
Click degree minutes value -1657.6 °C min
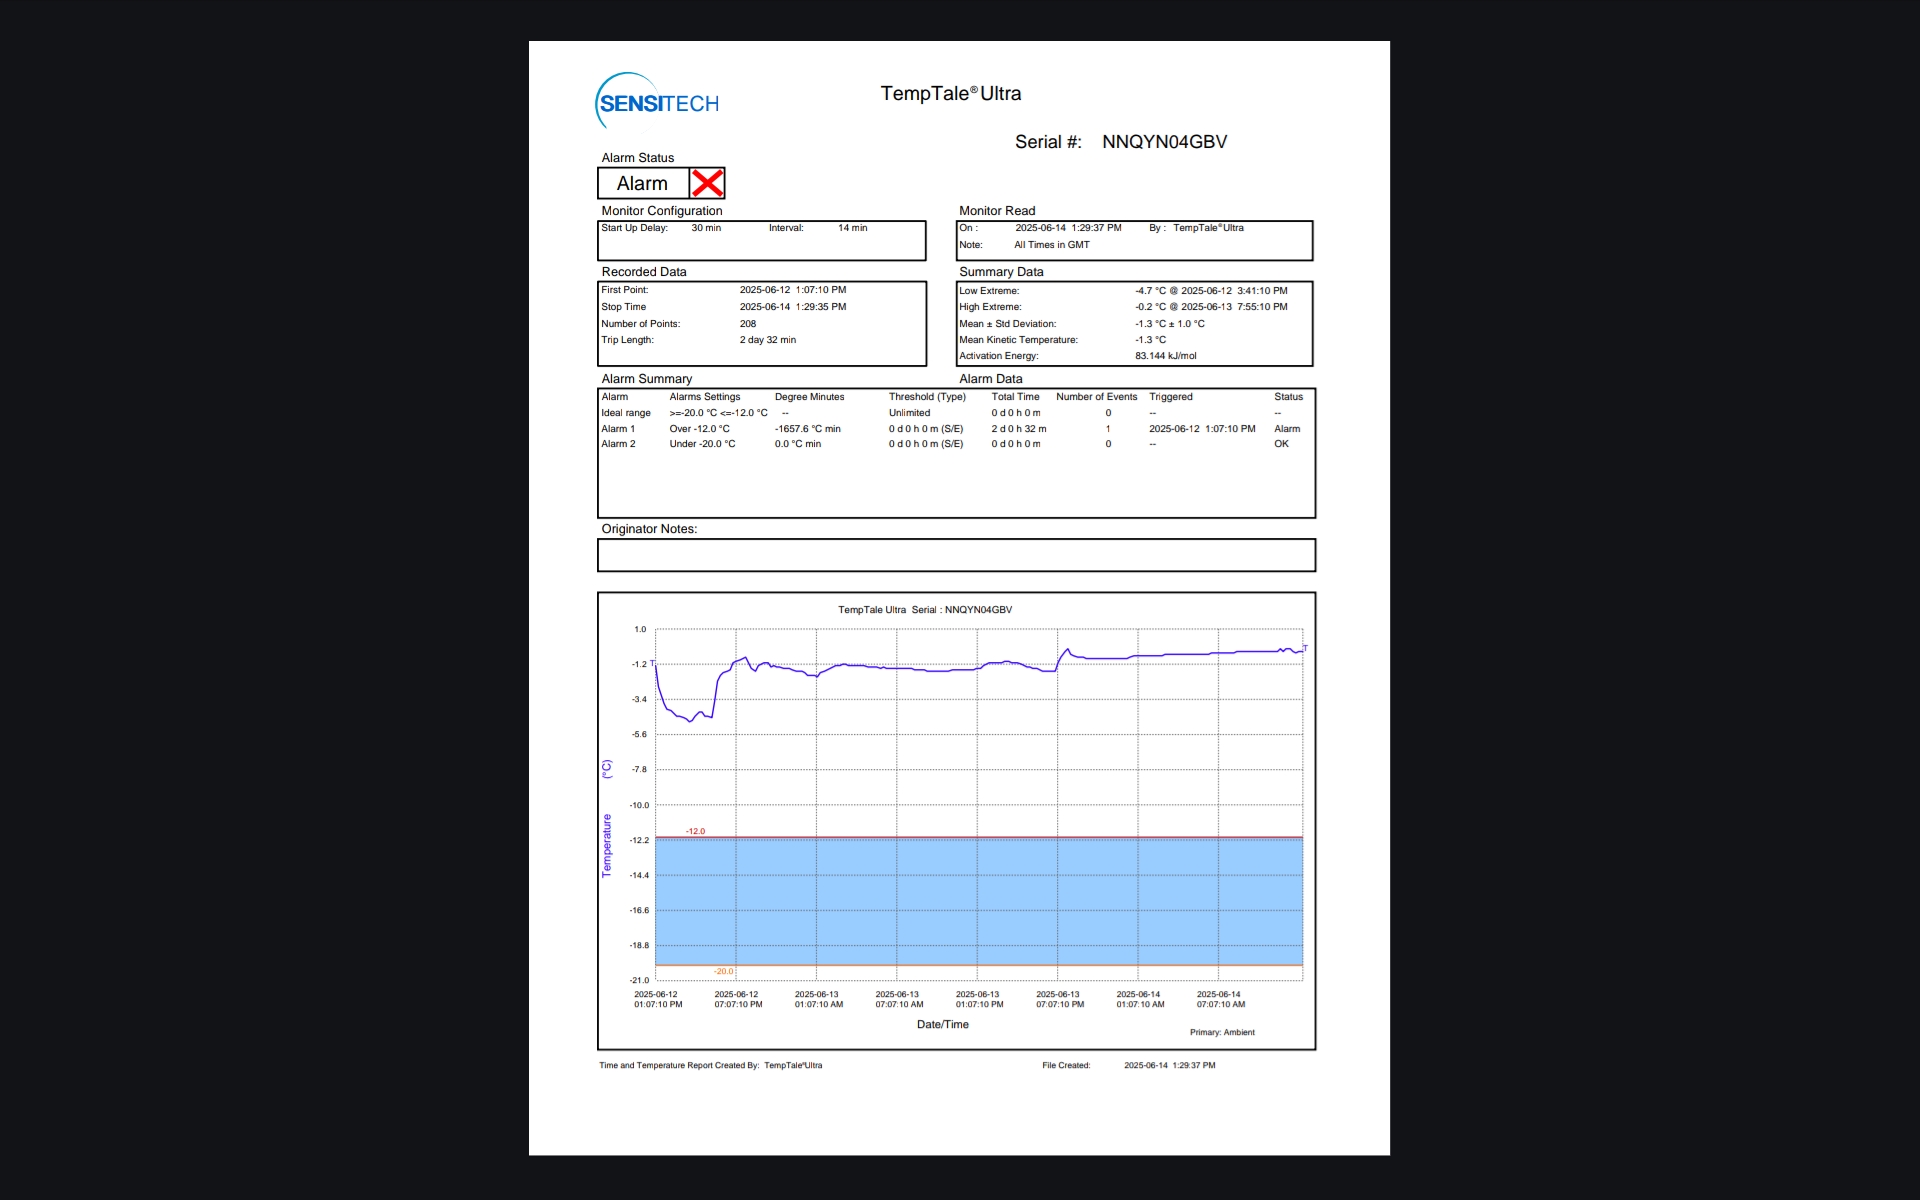coord(808,429)
